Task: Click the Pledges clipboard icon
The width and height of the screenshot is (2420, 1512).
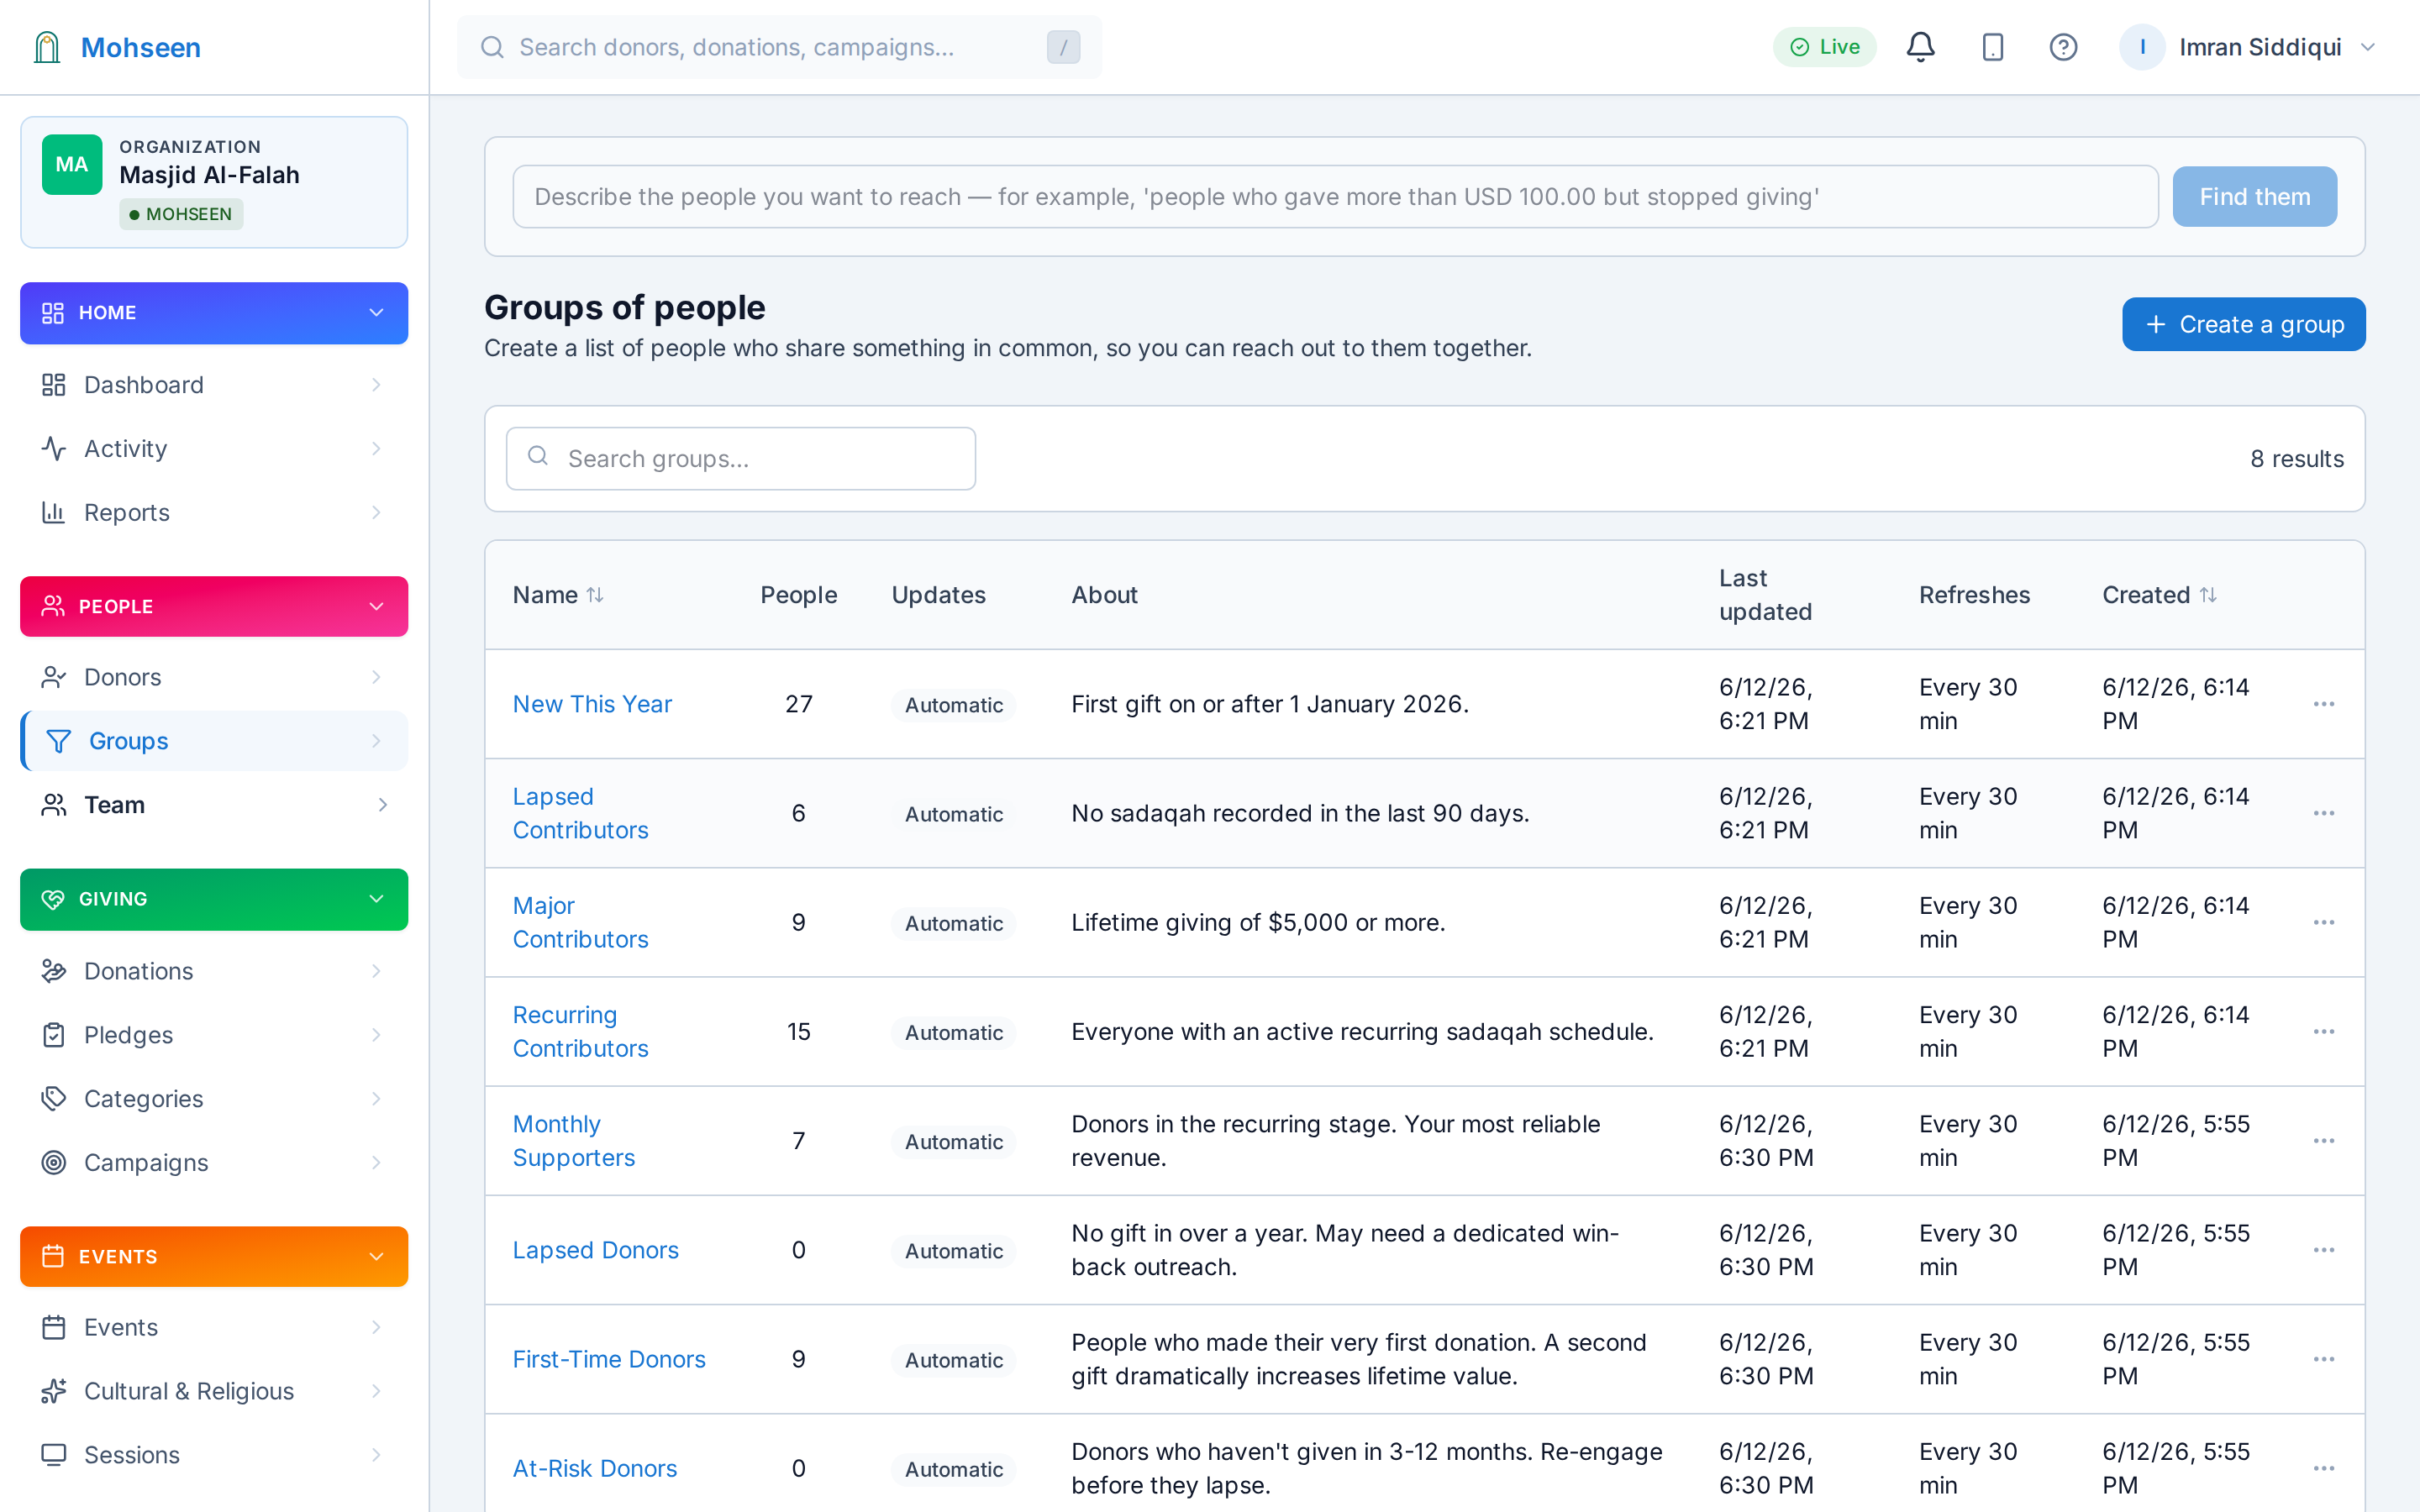Action: pos(53,1035)
